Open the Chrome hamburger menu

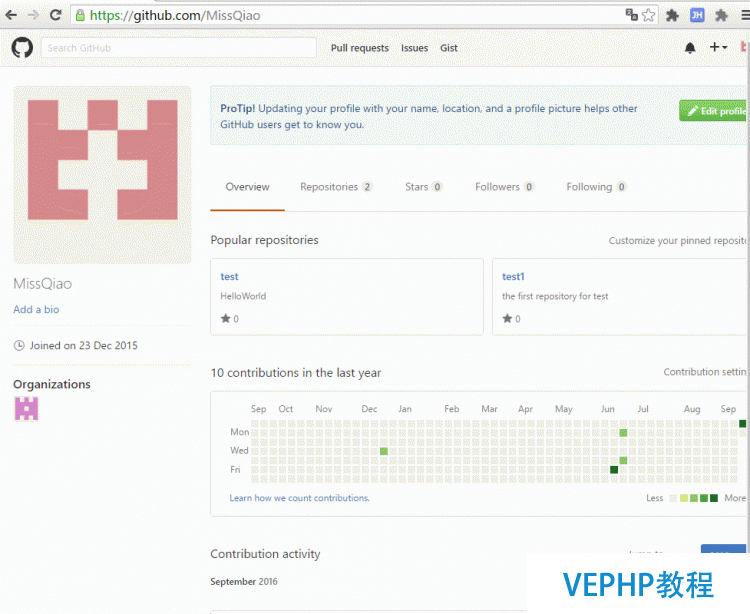(745, 15)
